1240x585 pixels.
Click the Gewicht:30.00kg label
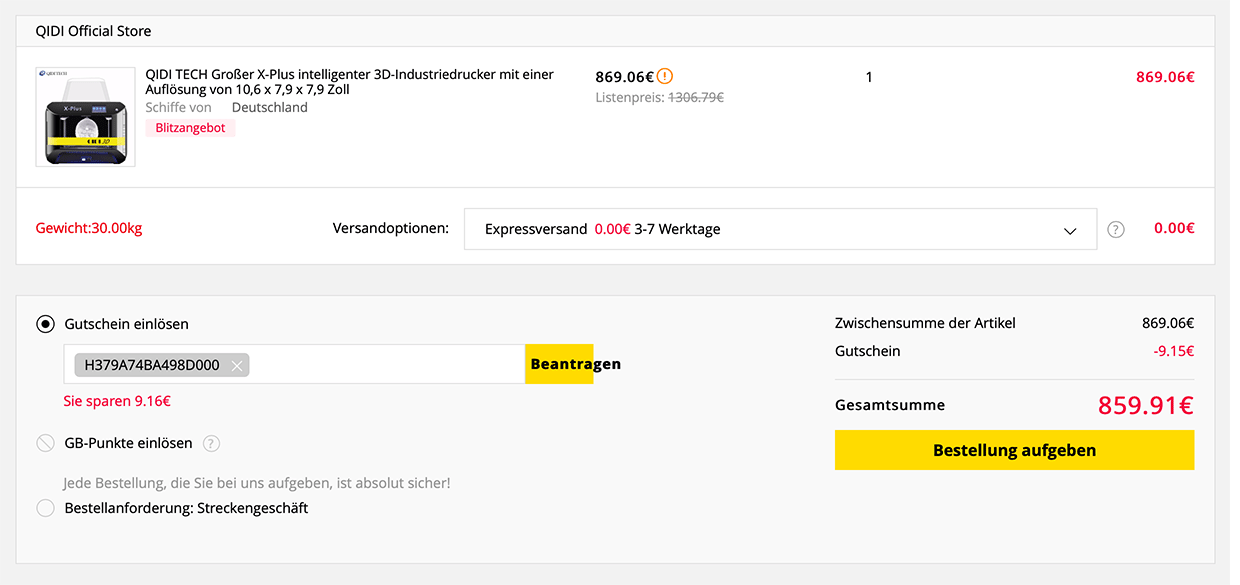click(89, 228)
